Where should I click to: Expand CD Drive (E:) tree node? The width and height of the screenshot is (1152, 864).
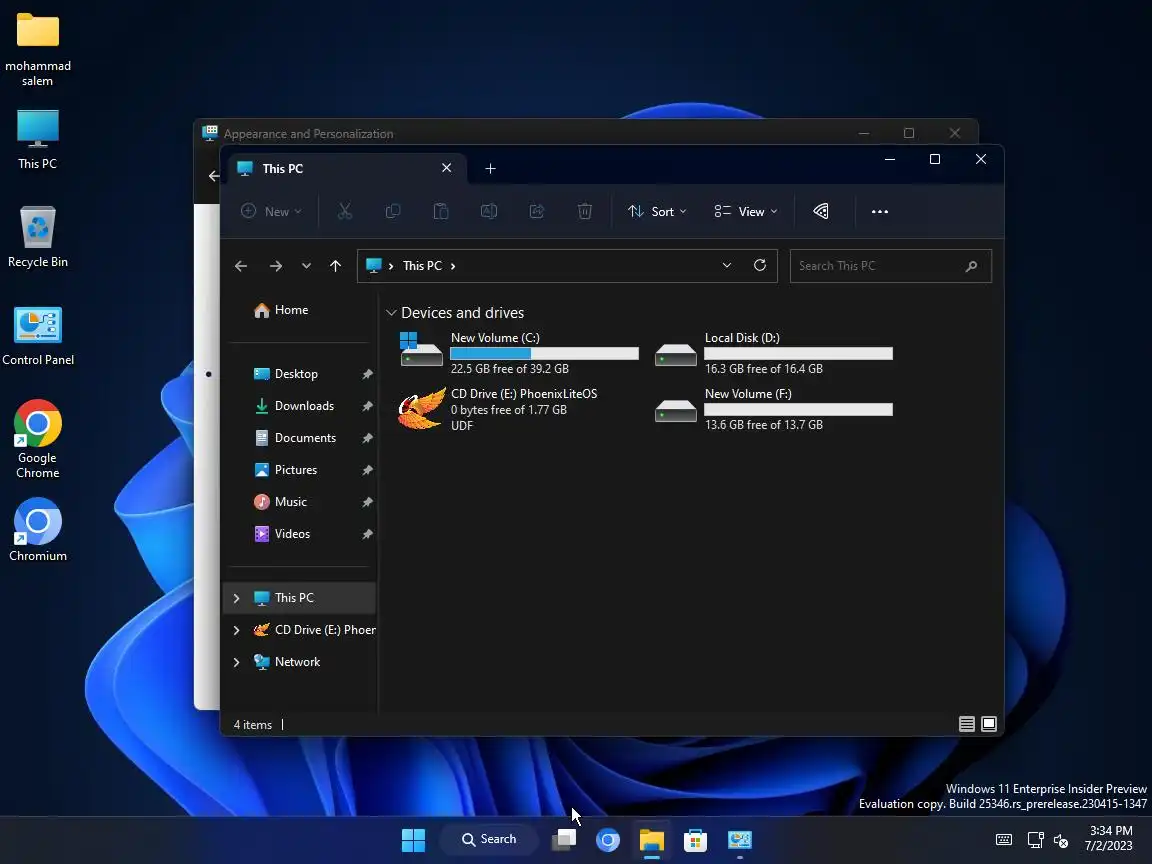[x=237, y=630]
